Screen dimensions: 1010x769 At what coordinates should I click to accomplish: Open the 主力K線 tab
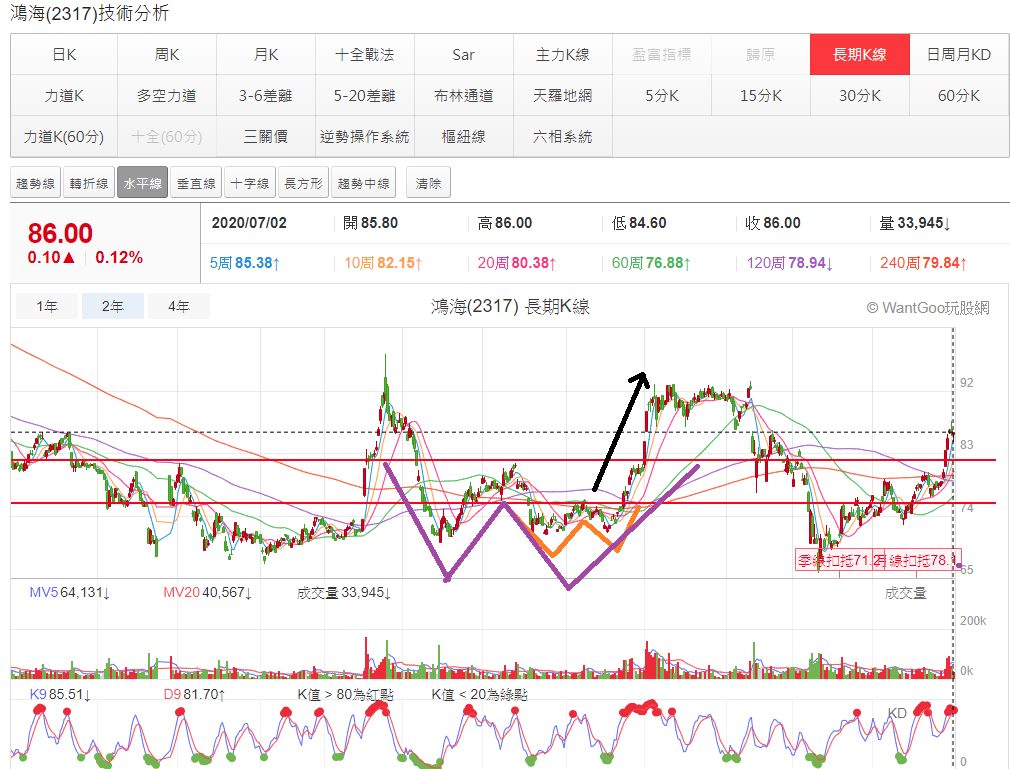pyautogui.click(x=563, y=55)
